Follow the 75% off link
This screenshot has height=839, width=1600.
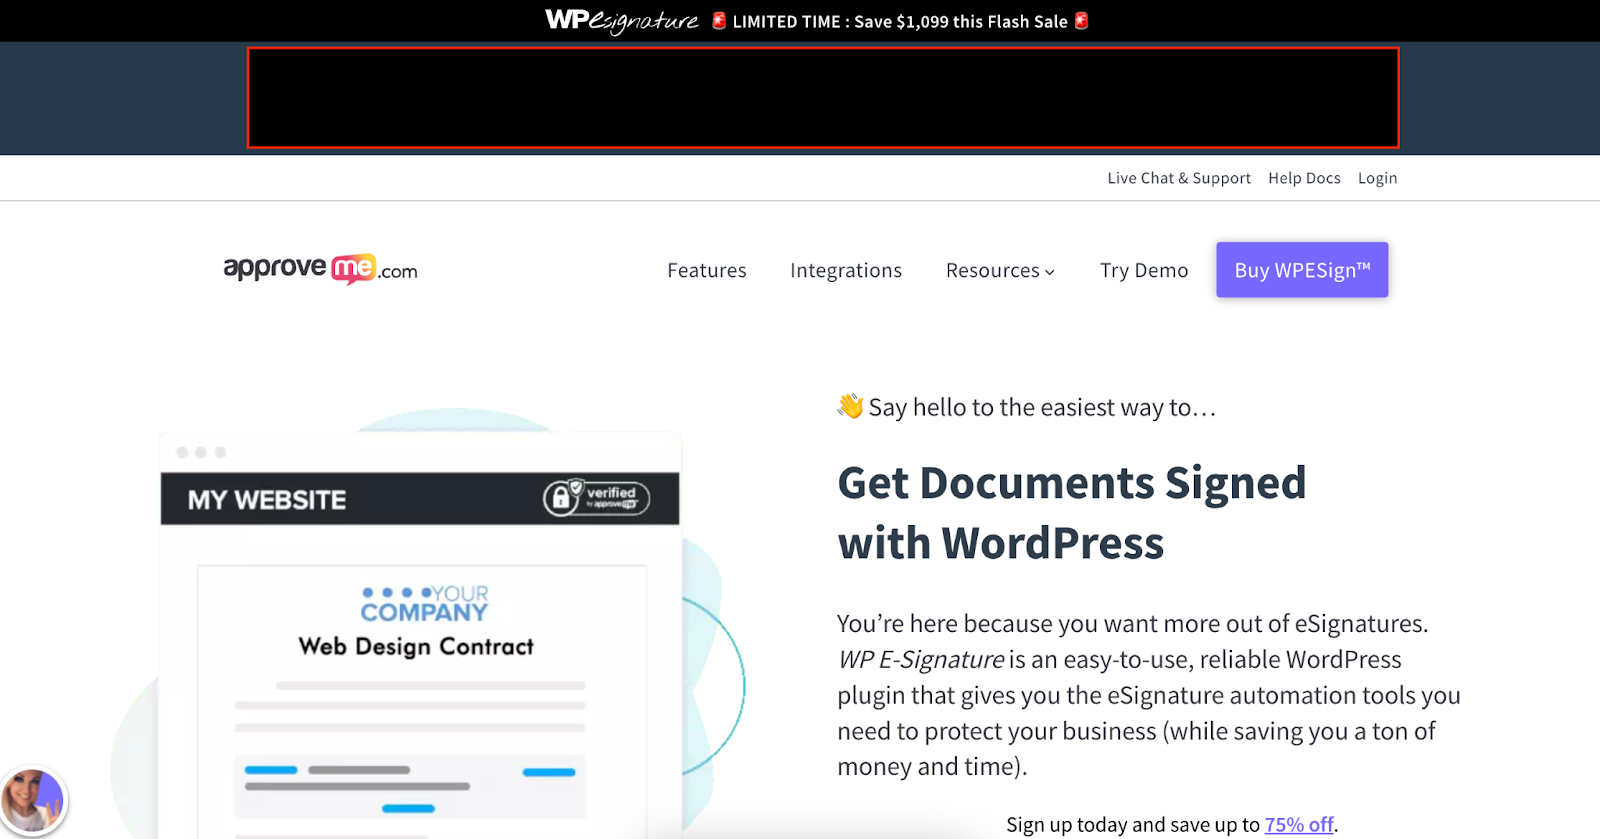click(x=1299, y=825)
